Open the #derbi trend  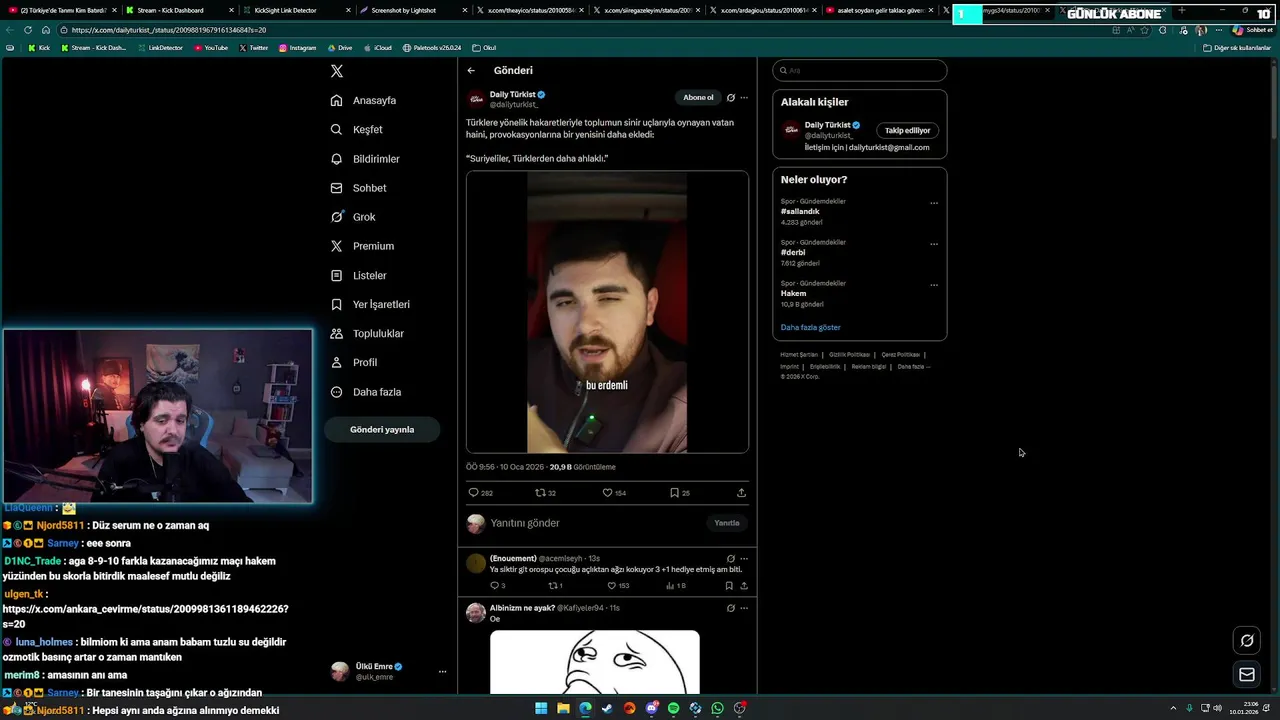click(x=793, y=253)
